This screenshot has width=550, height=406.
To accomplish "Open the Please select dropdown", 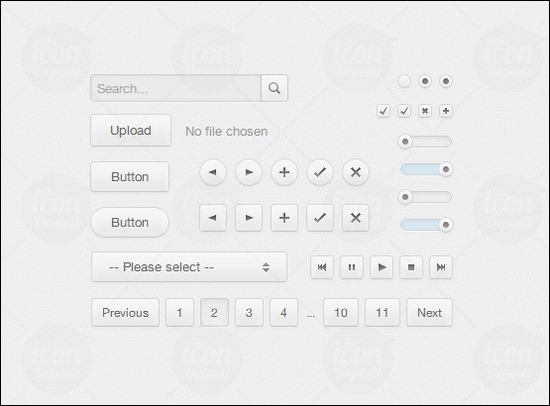I will tap(189, 267).
